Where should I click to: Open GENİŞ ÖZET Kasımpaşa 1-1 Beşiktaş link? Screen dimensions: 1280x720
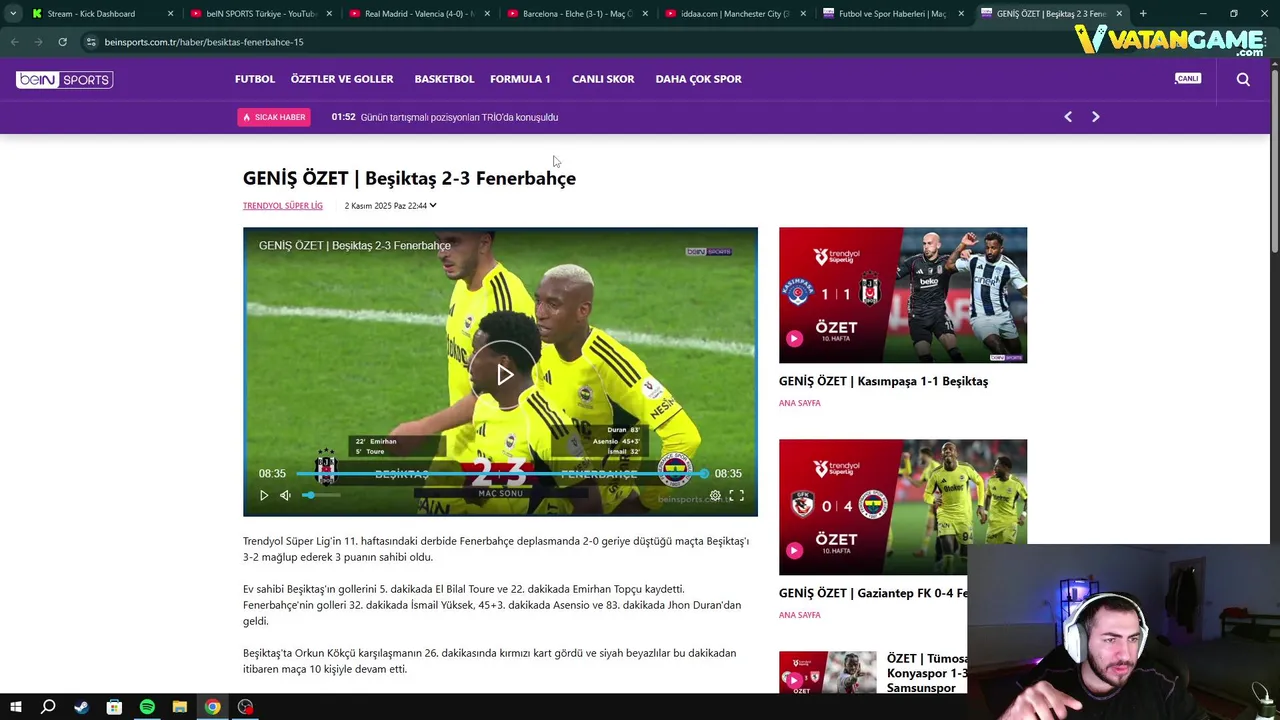883,381
